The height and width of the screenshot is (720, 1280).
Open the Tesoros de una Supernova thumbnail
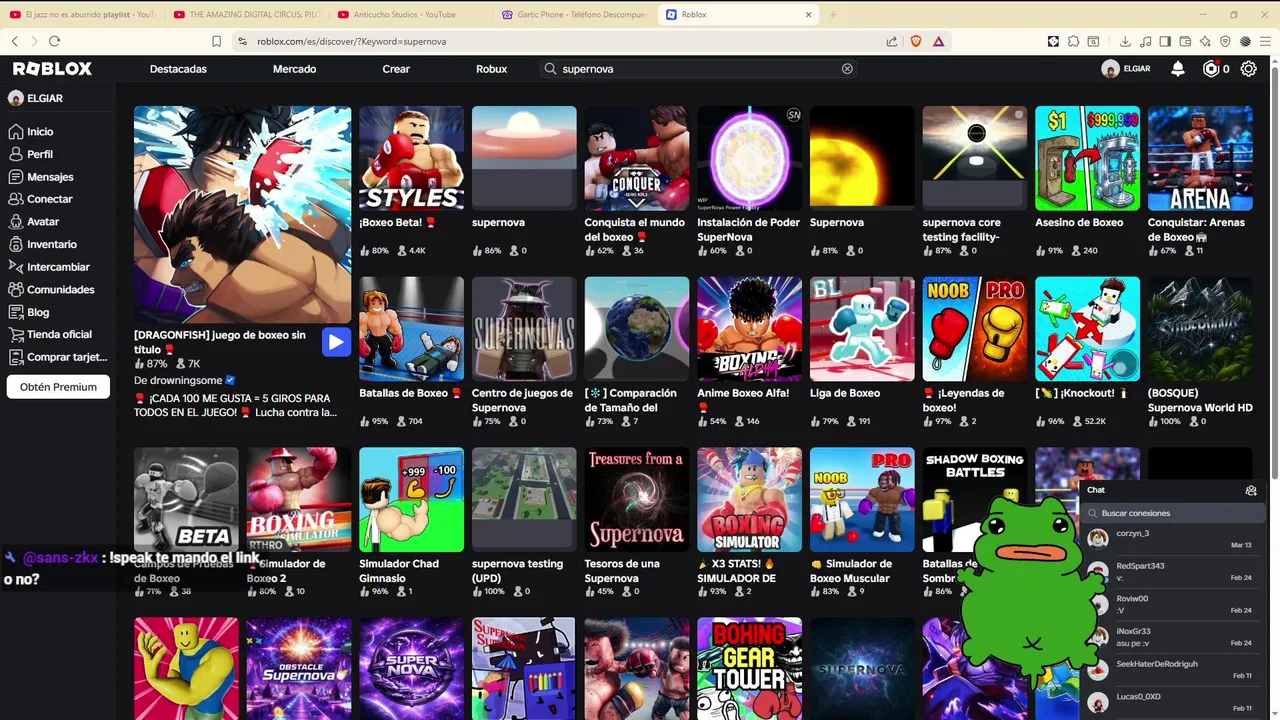637,499
